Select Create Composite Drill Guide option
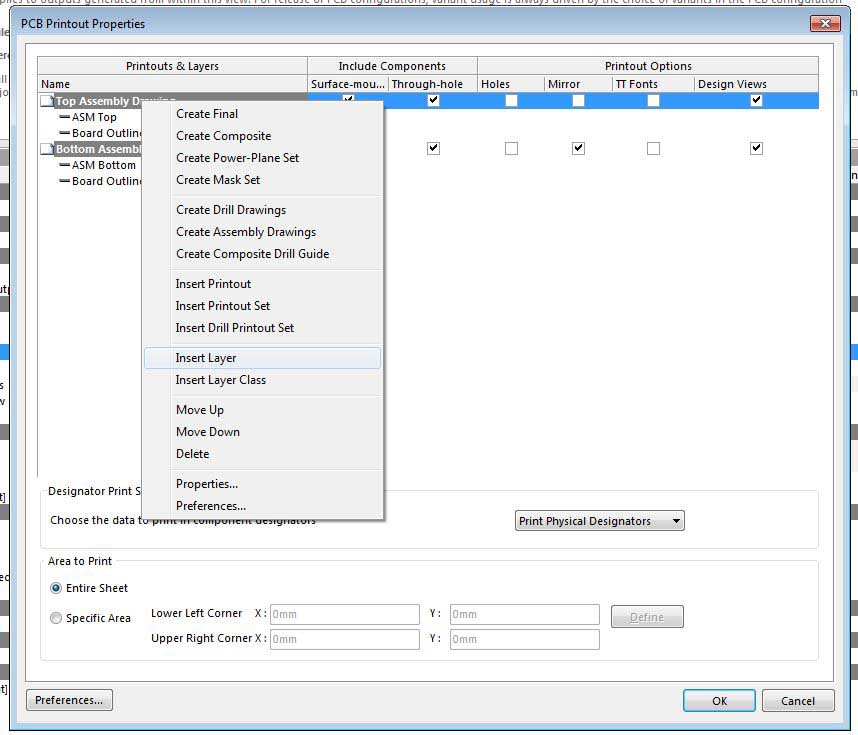Screen dimensions: 858x735 pos(252,254)
